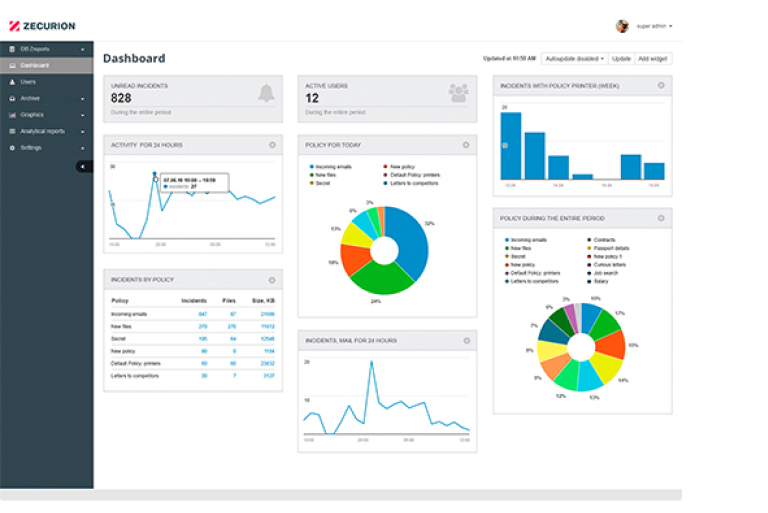
Task: Click the Settings gear icon in sidebar
Action: [12, 148]
